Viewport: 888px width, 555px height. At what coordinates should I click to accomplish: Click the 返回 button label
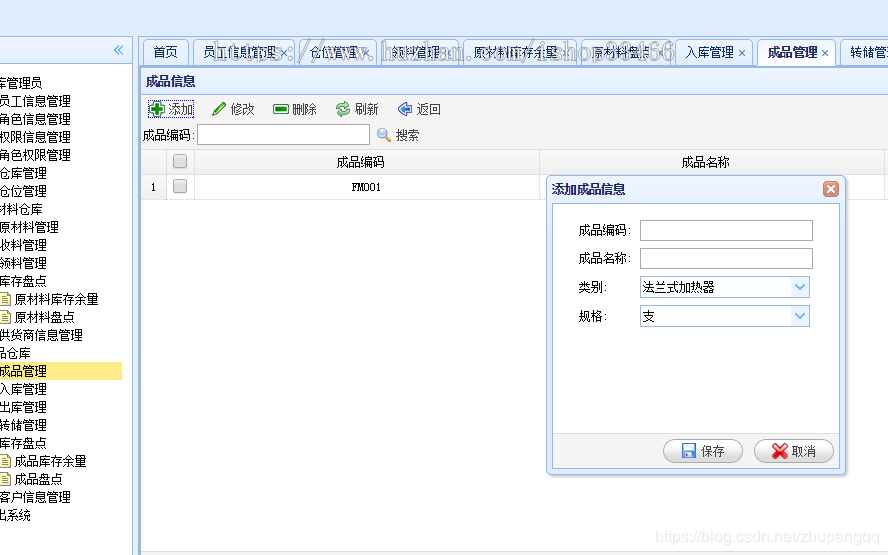[428, 109]
